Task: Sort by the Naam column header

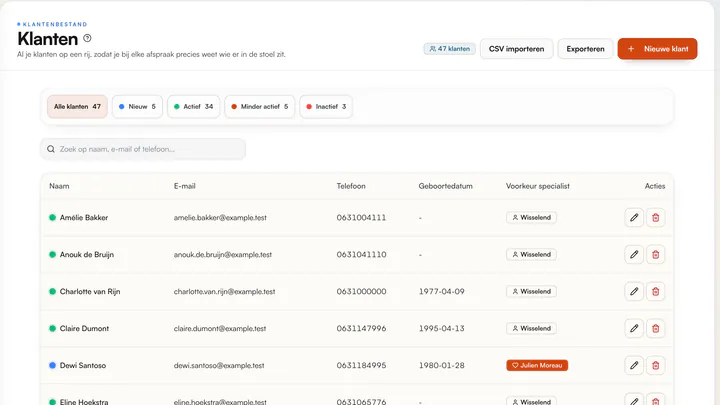Action: (59, 186)
